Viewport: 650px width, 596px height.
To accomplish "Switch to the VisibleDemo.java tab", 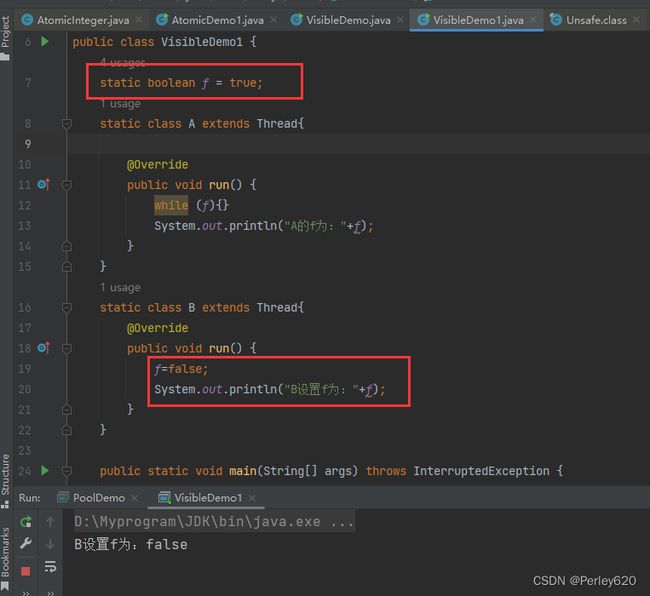I will (x=348, y=20).
